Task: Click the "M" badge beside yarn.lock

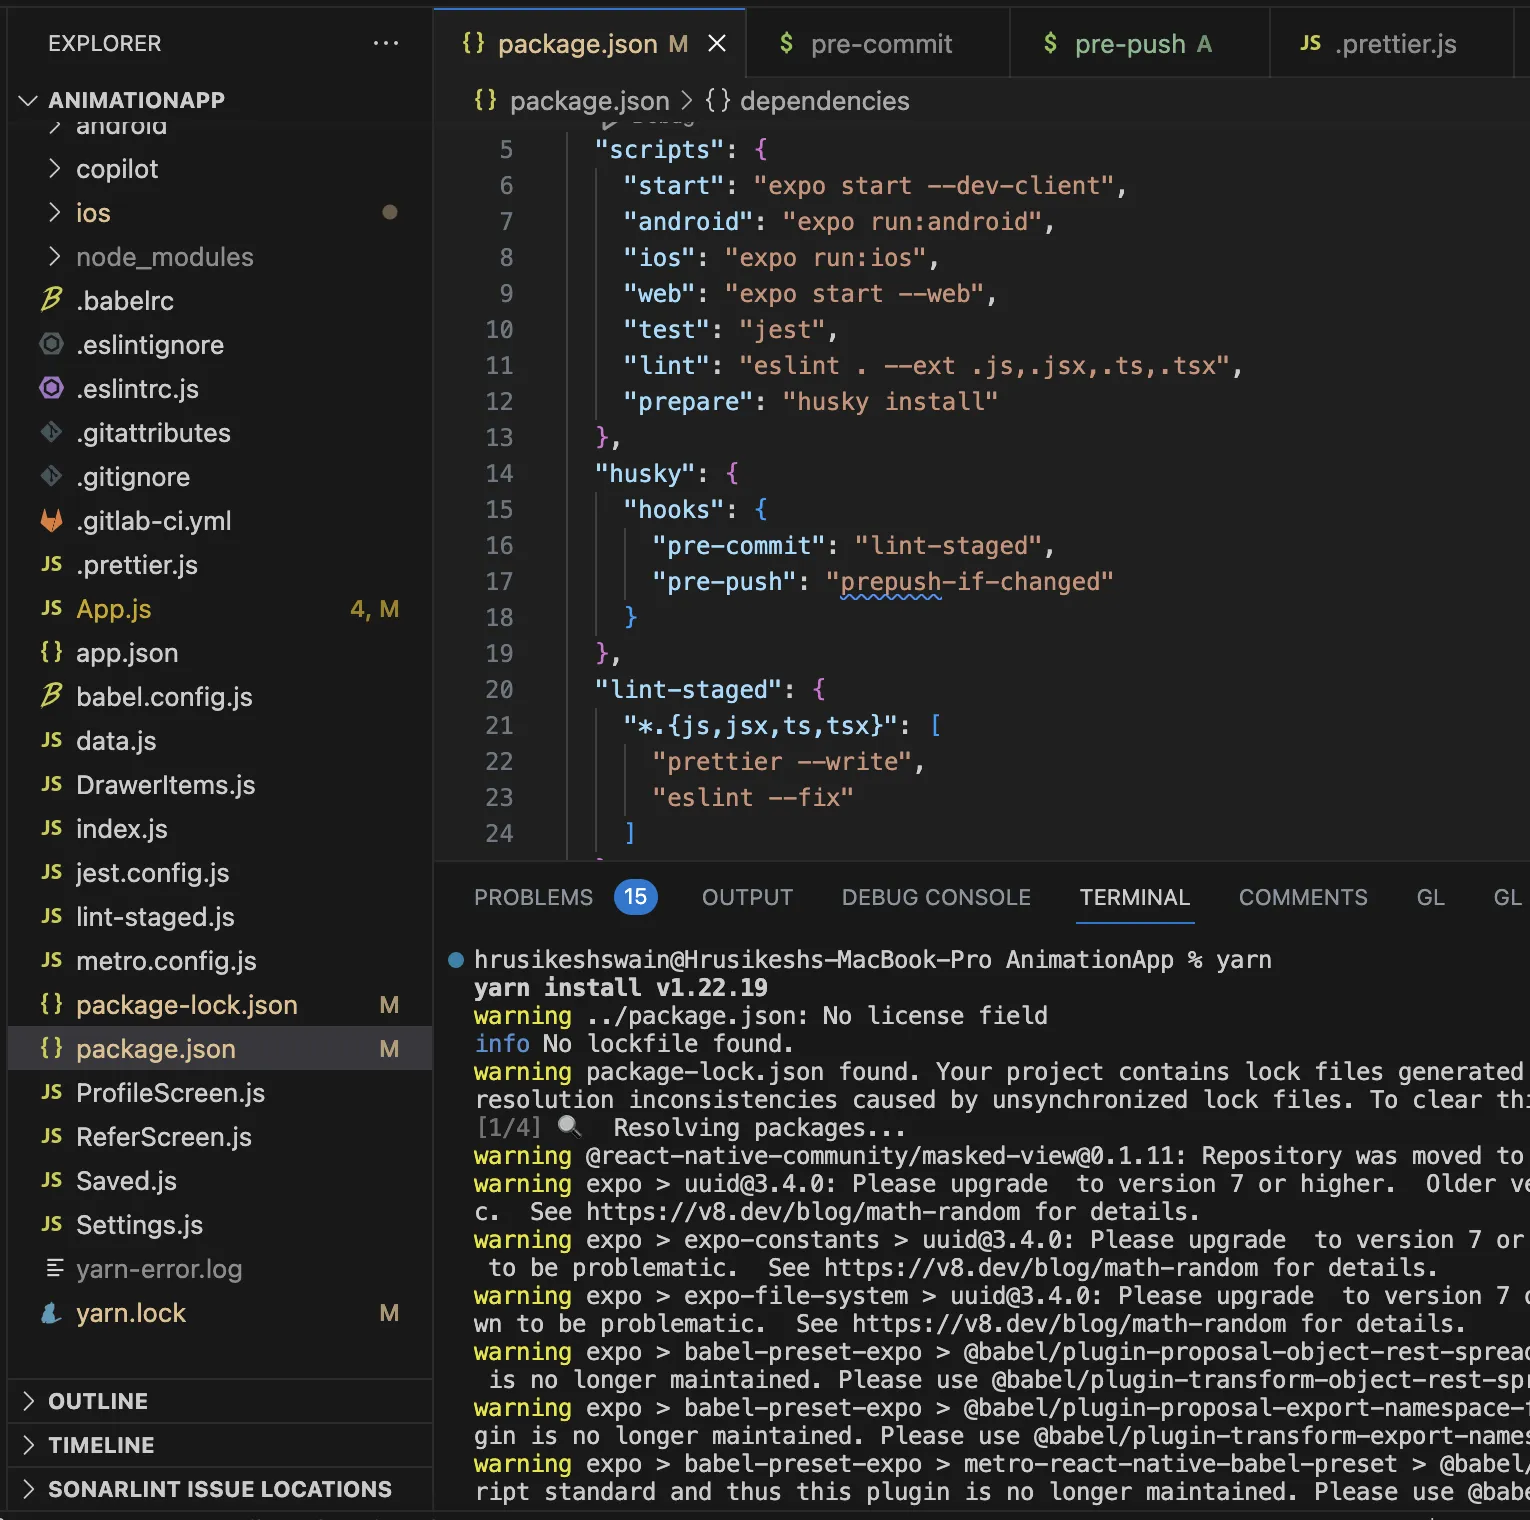Action: pos(389,1312)
